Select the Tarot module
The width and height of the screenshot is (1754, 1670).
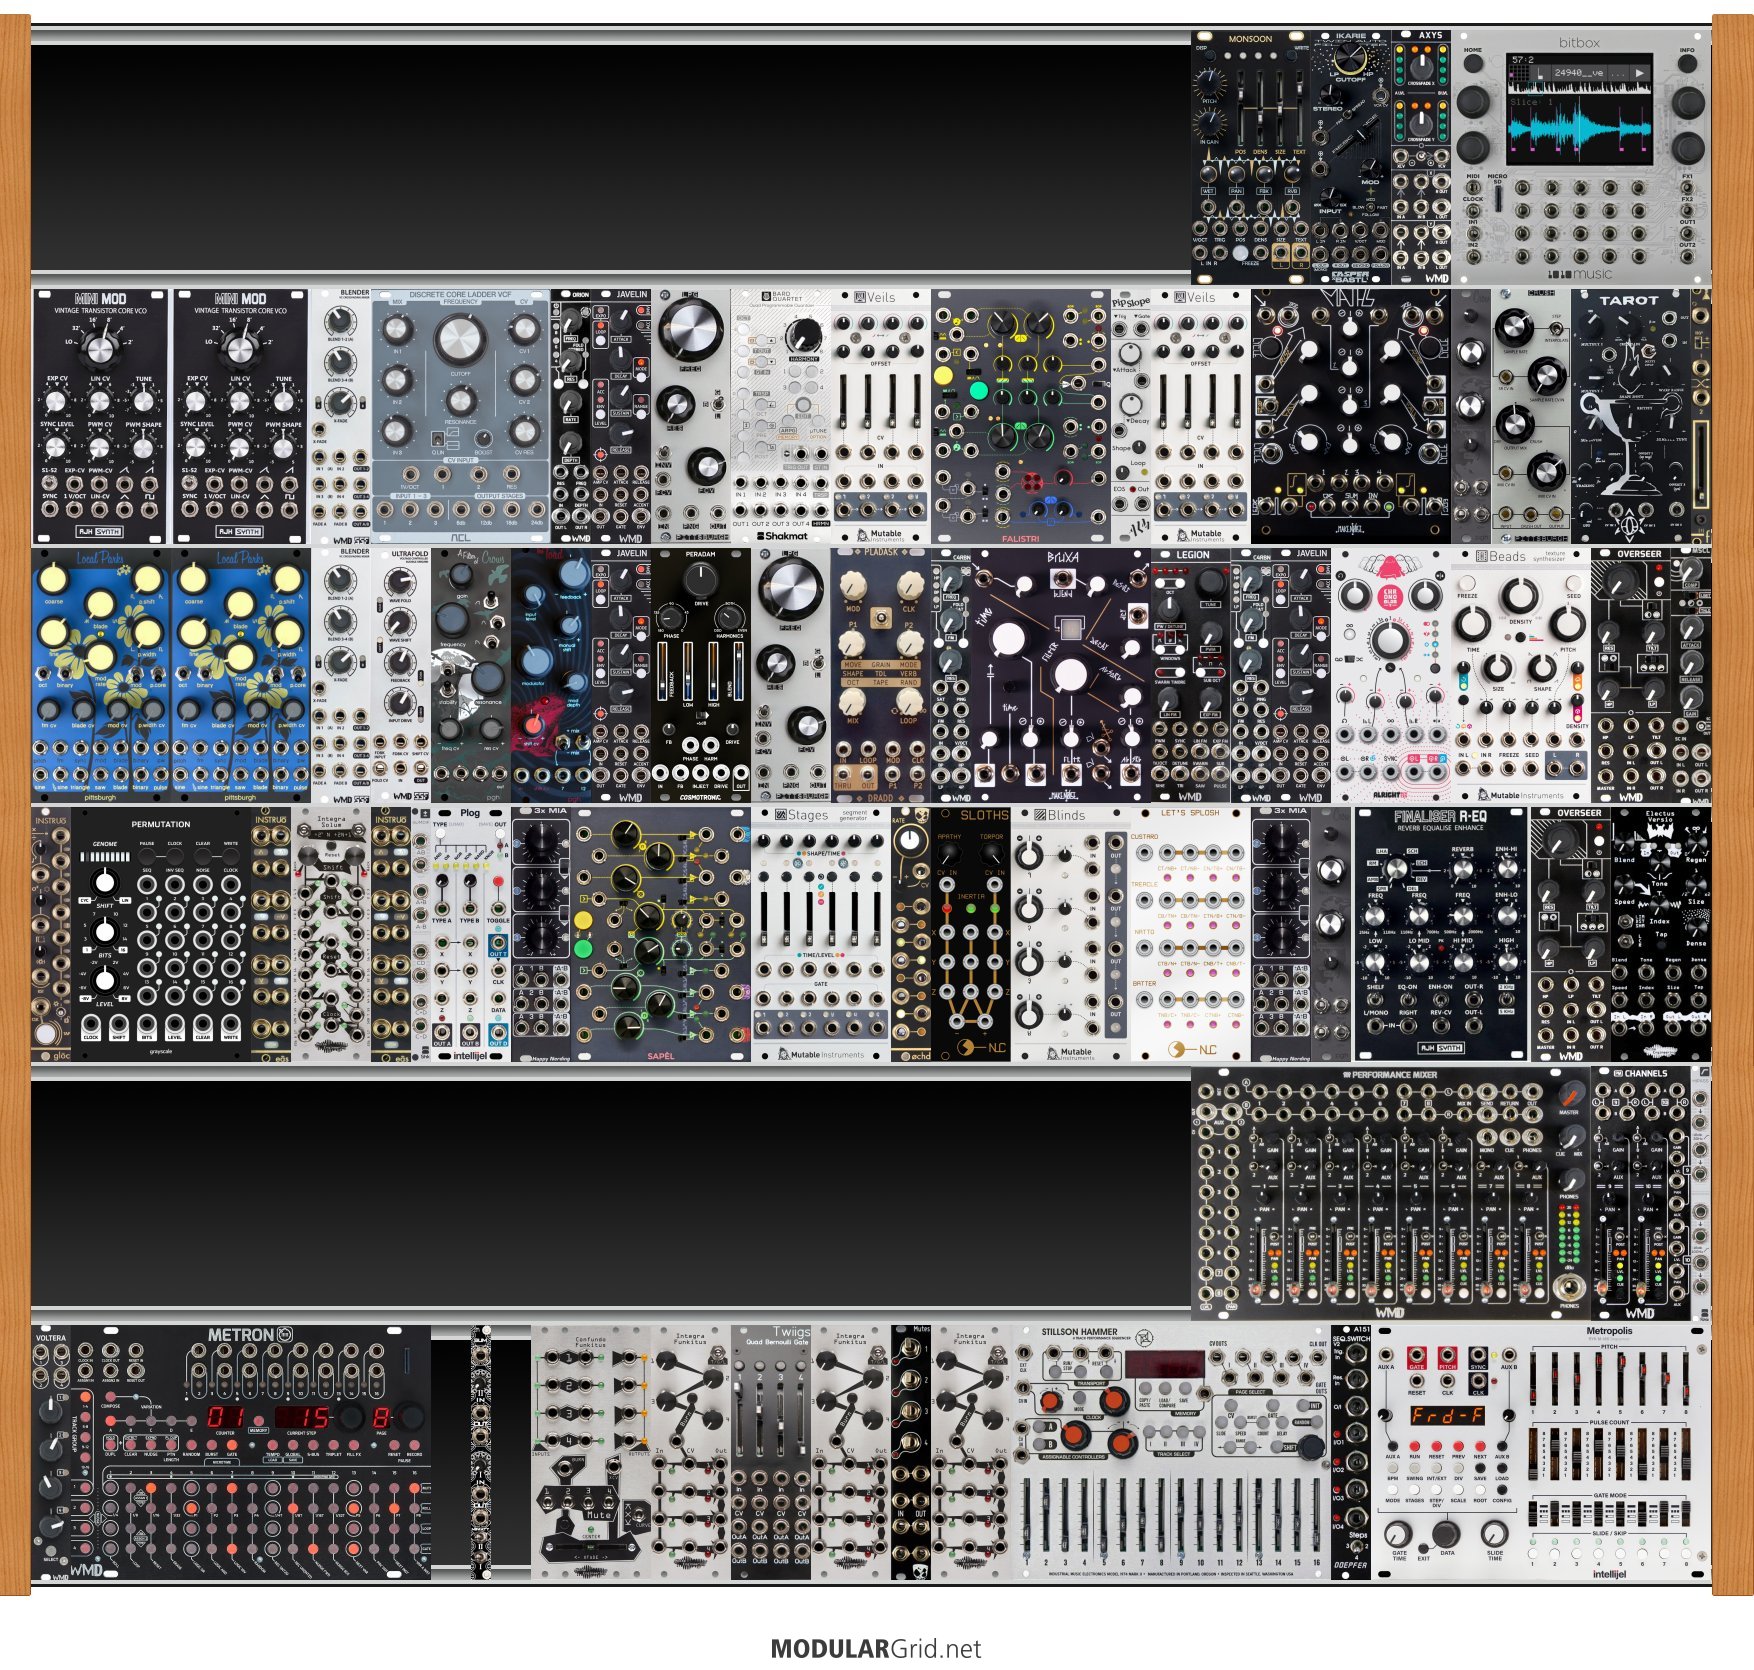coord(1631,417)
